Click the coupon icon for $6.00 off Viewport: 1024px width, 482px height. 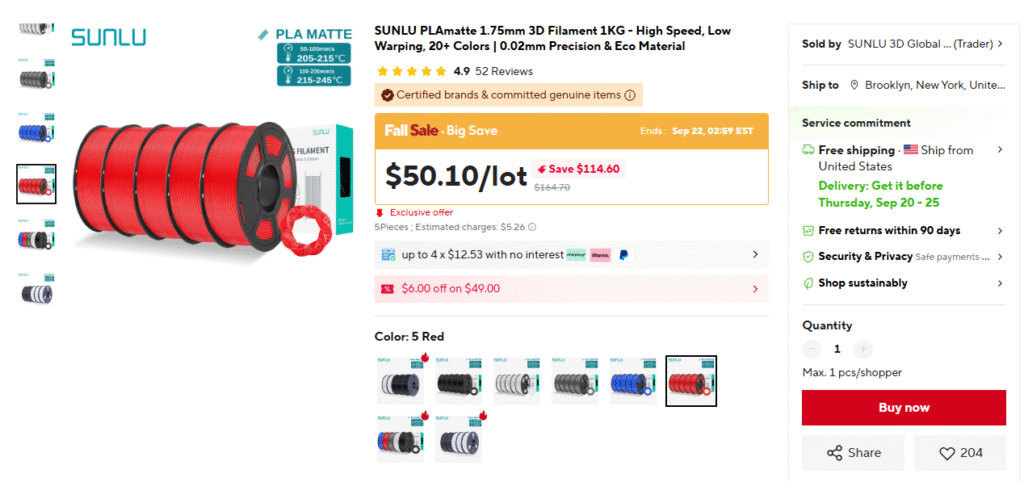pos(387,289)
